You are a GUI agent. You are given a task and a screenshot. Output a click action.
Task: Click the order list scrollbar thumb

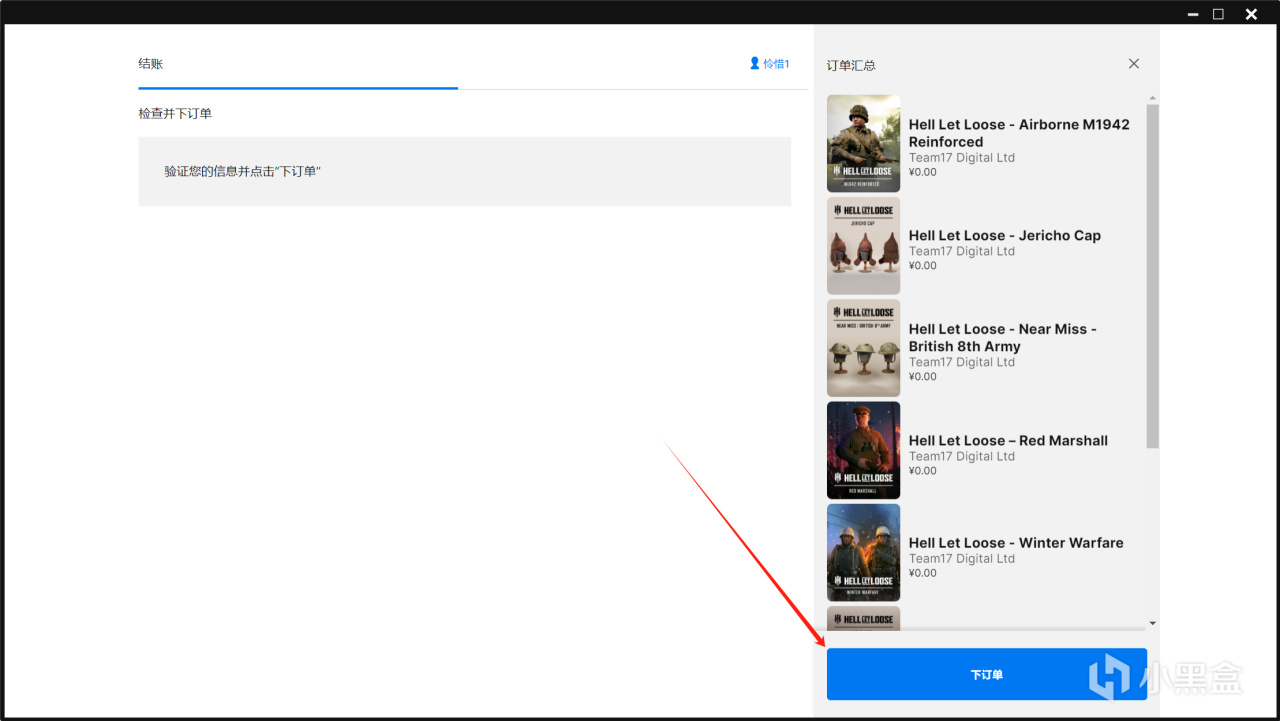[x=1152, y=276]
